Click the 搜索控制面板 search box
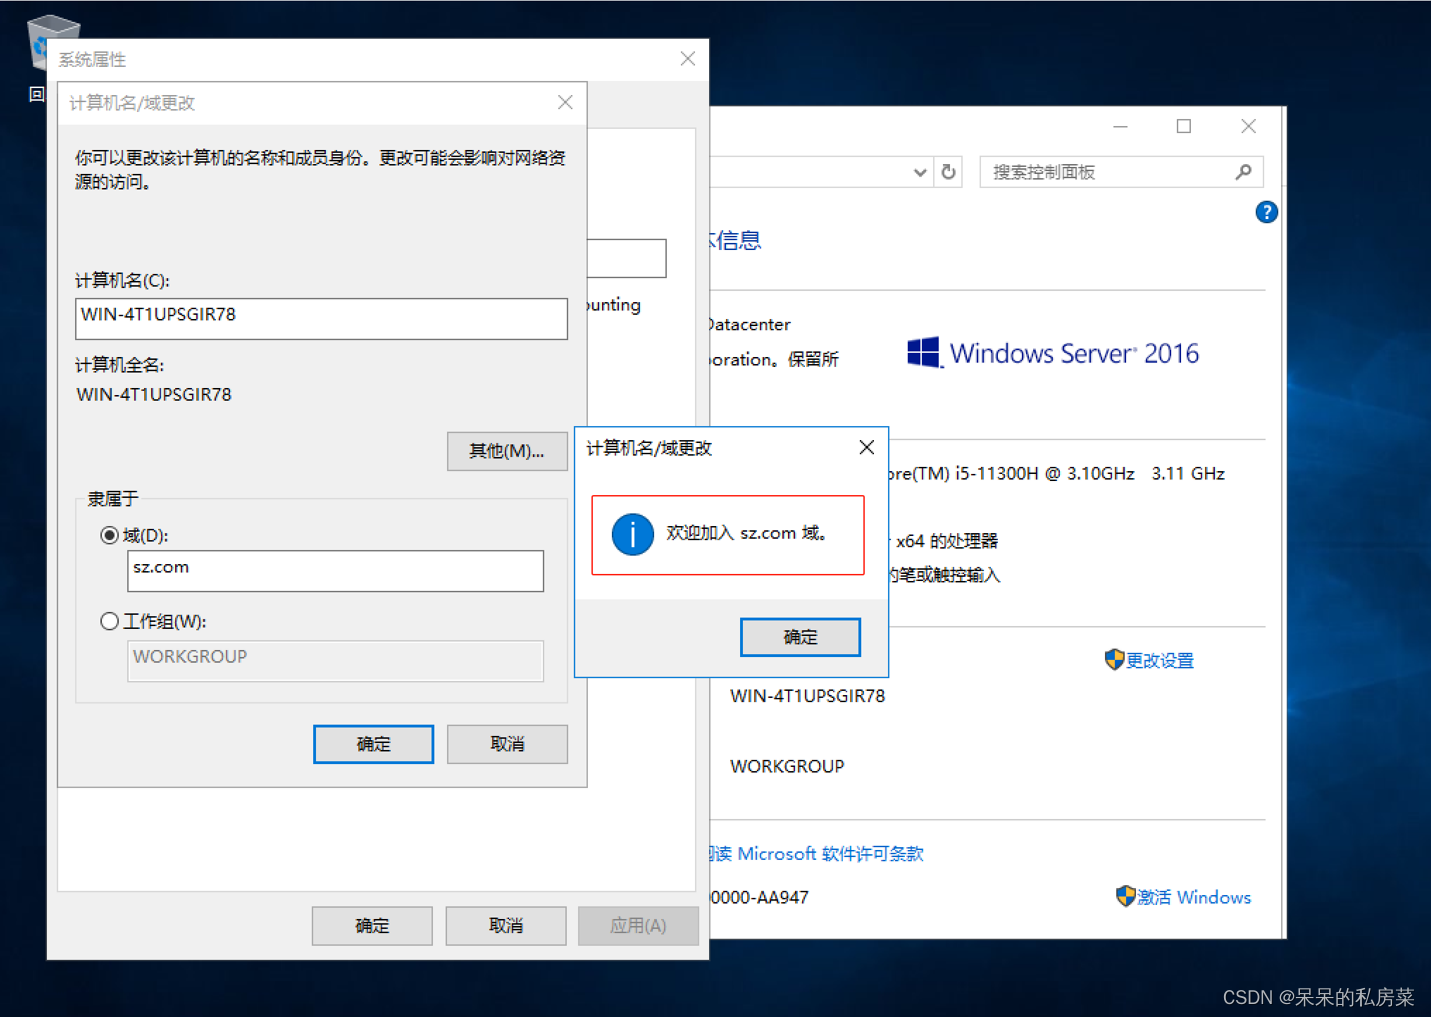Screen dimensions: 1431x1017 (1121, 172)
